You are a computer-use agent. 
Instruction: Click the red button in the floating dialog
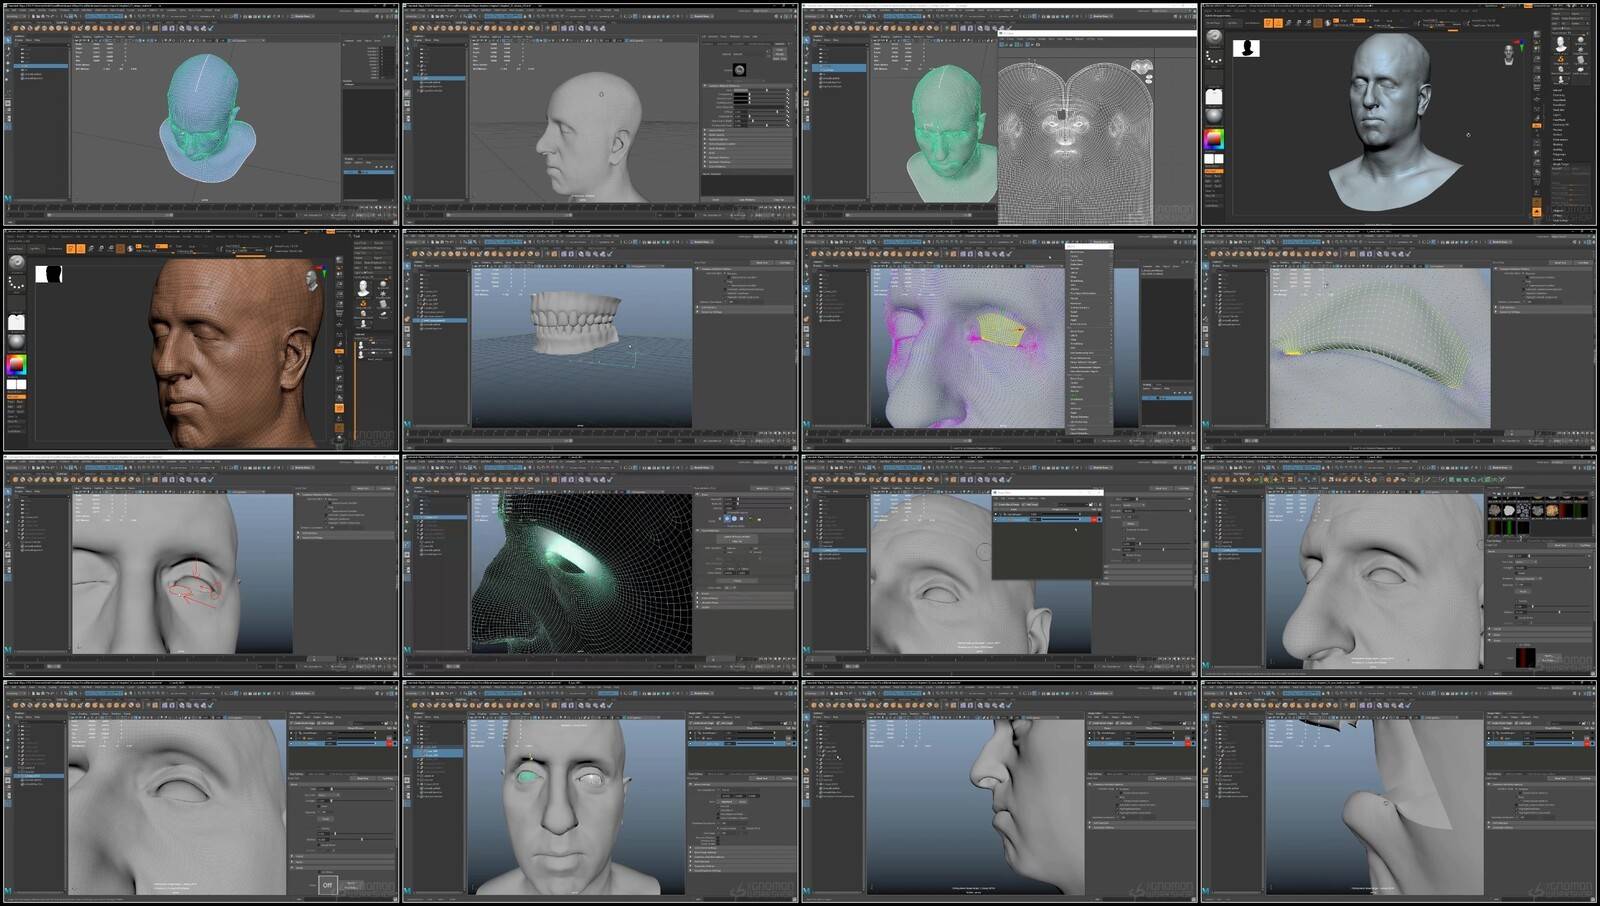pyautogui.click(x=1096, y=519)
